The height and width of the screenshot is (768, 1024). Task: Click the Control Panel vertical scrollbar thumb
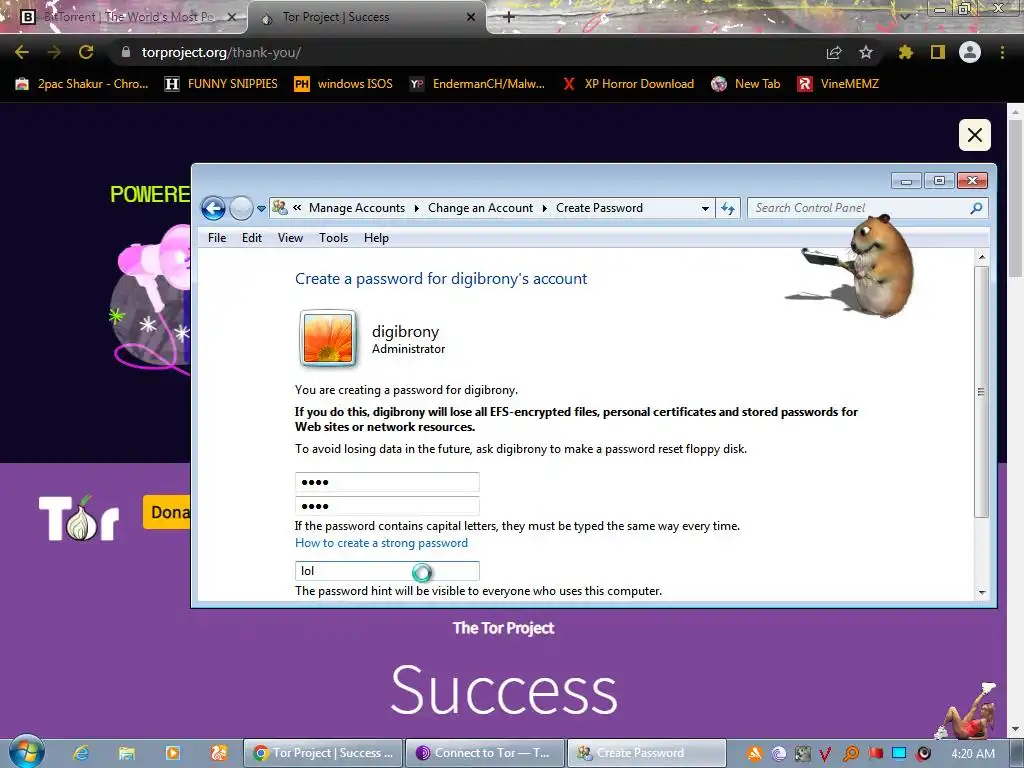click(981, 392)
